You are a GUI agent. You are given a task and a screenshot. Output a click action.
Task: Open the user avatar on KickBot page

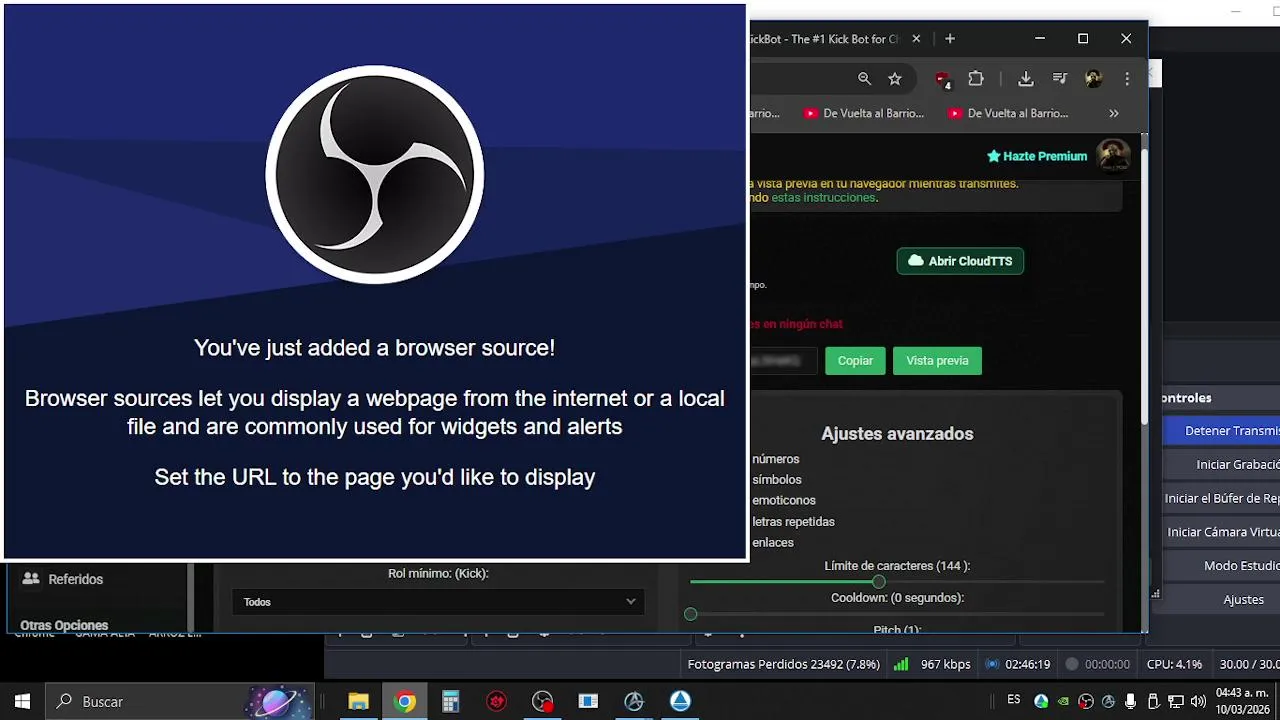(x=1113, y=156)
